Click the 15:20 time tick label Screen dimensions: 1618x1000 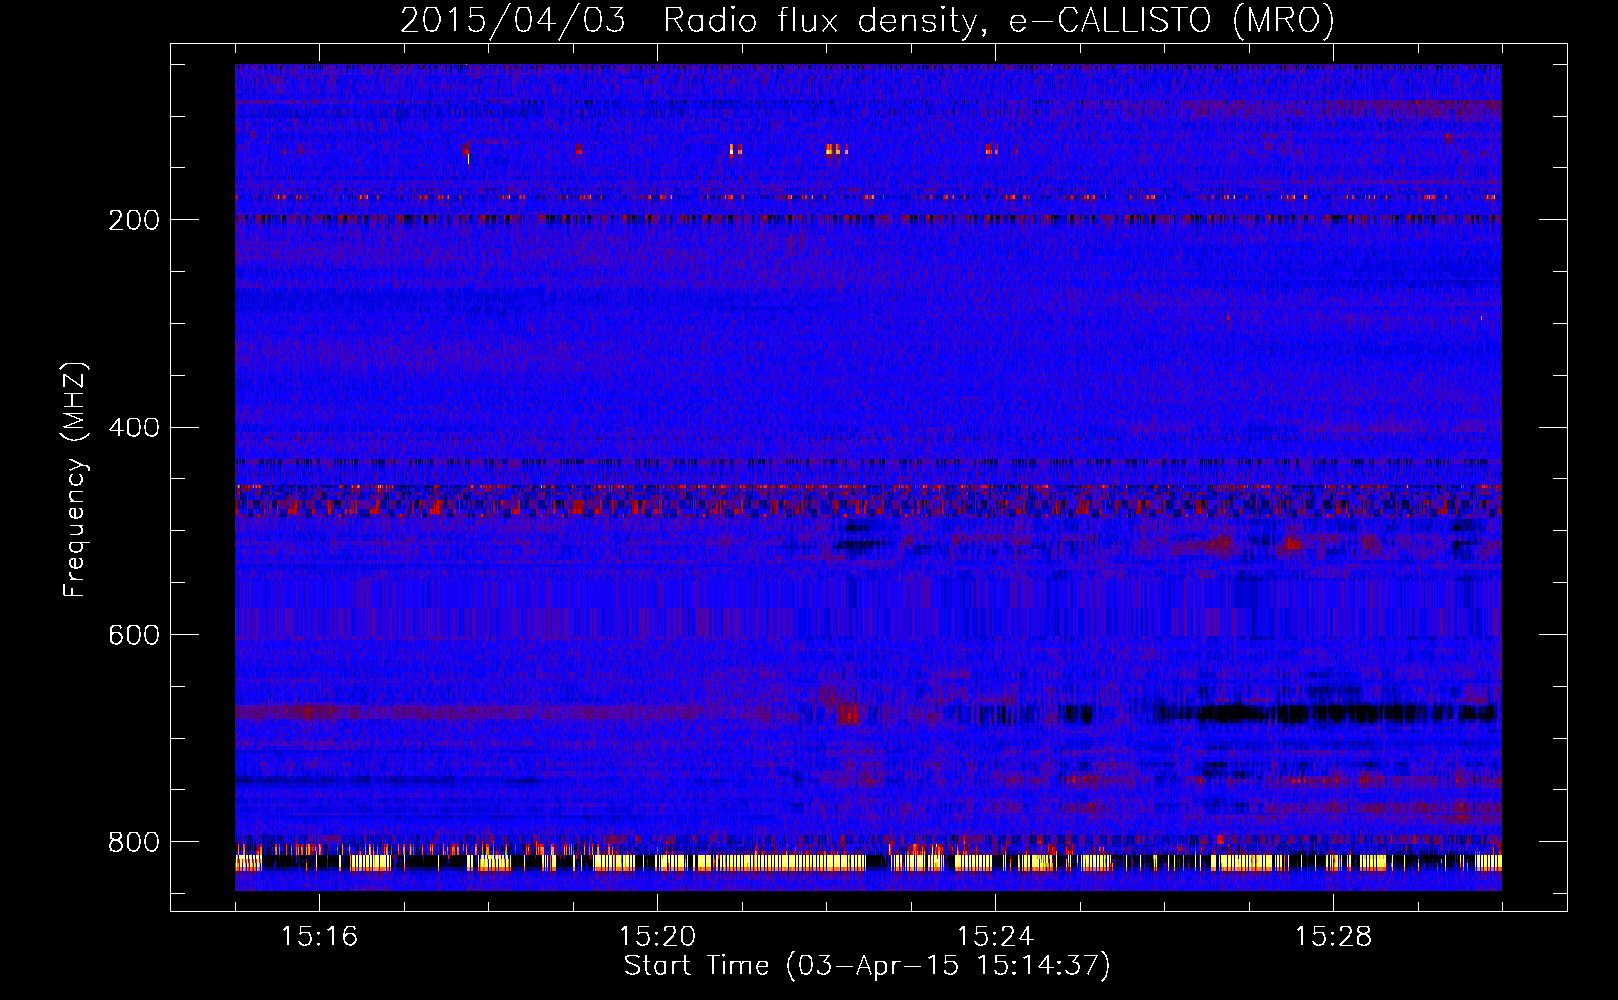click(657, 937)
